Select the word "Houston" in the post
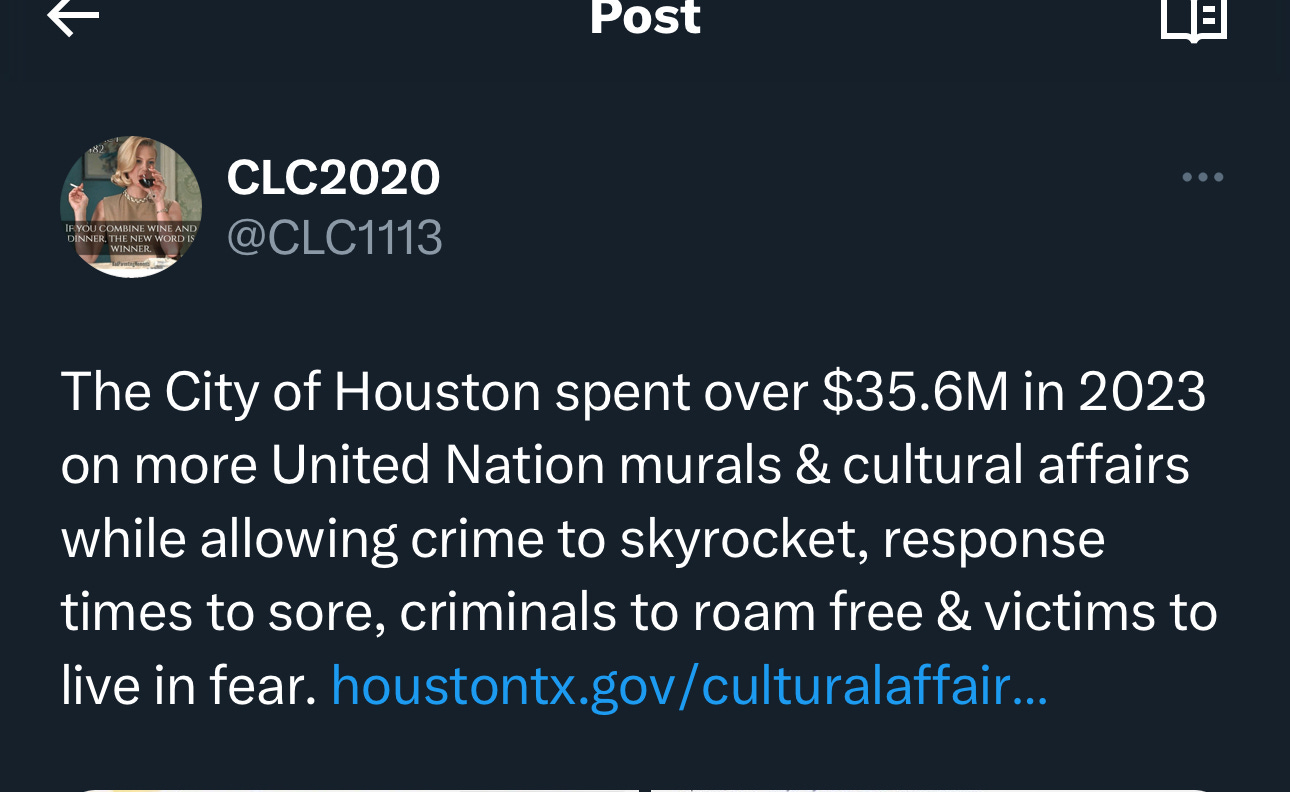Screen dimensions: 1290x792 (437, 393)
